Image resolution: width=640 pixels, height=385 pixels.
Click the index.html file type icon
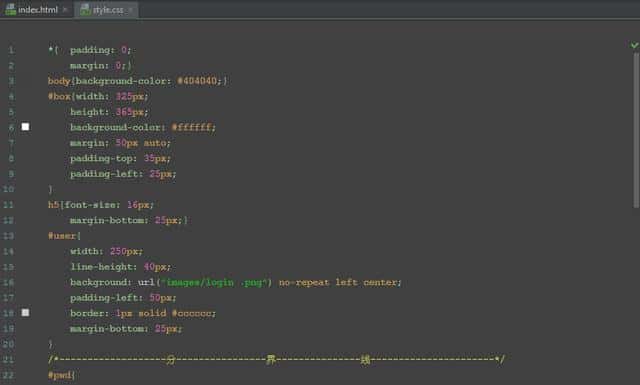click(x=11, y=9)
